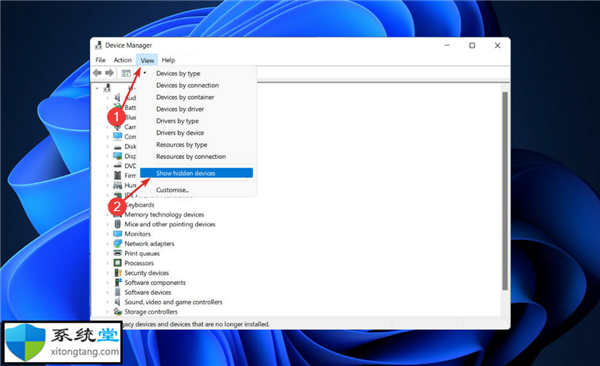Collapse the root computer tree node

(x=98, y=88)
